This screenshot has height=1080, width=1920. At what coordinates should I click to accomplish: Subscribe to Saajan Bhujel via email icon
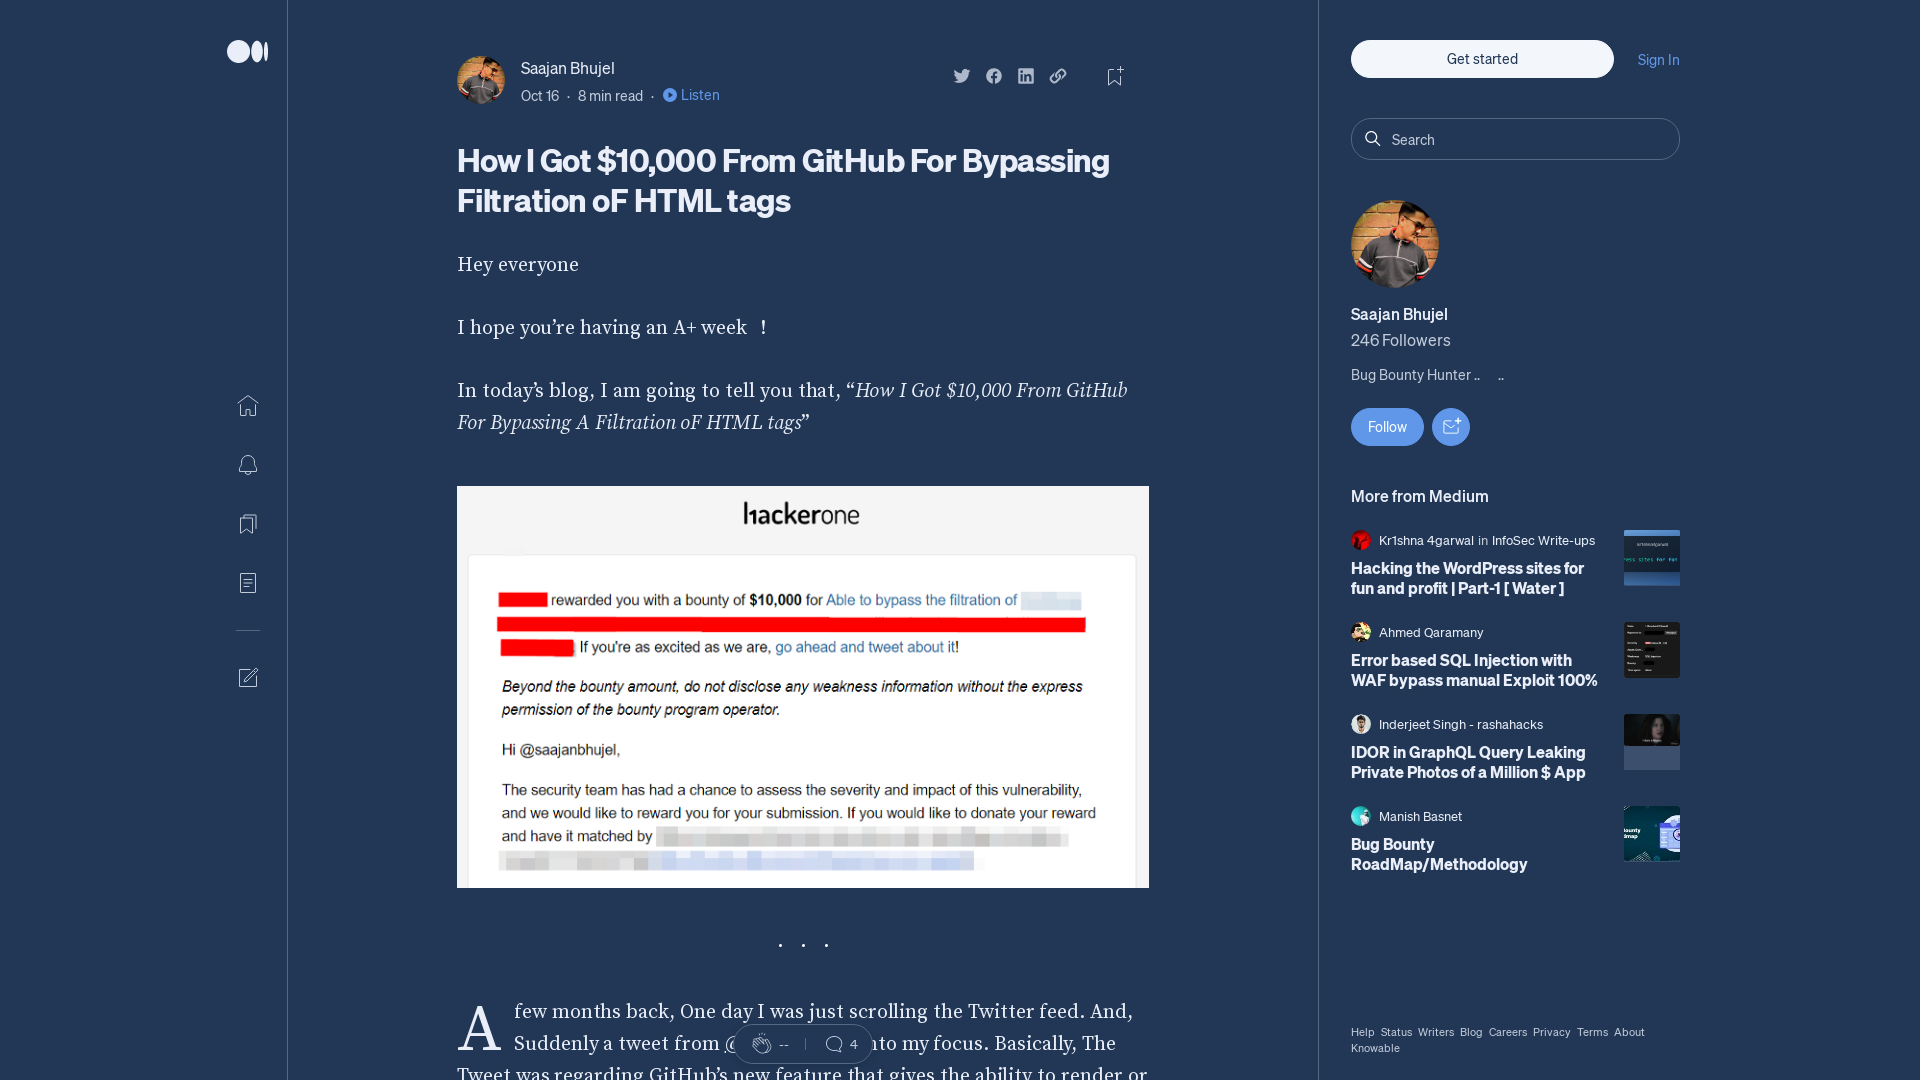pyautogui.click(x=1450, y=427)
